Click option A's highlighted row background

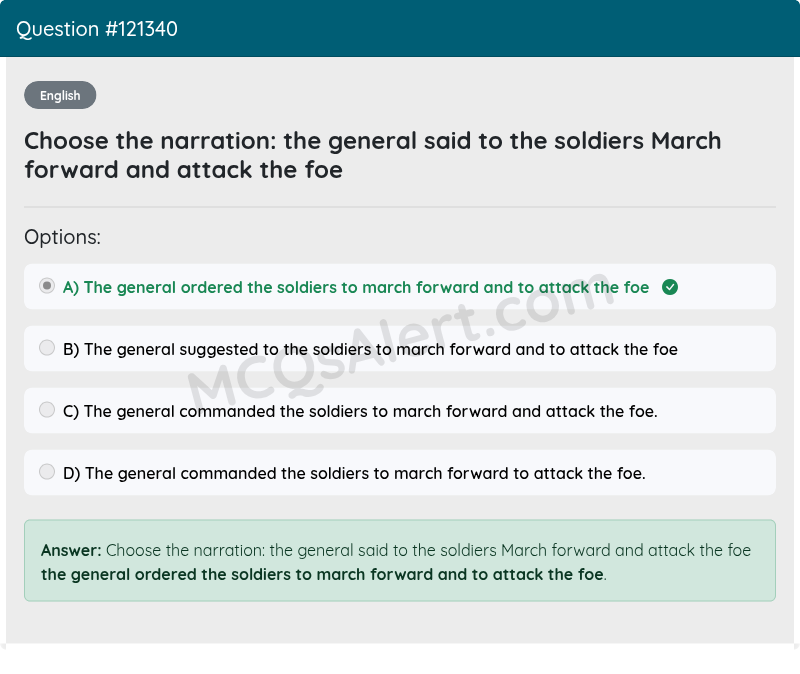[x=400, y=287]
